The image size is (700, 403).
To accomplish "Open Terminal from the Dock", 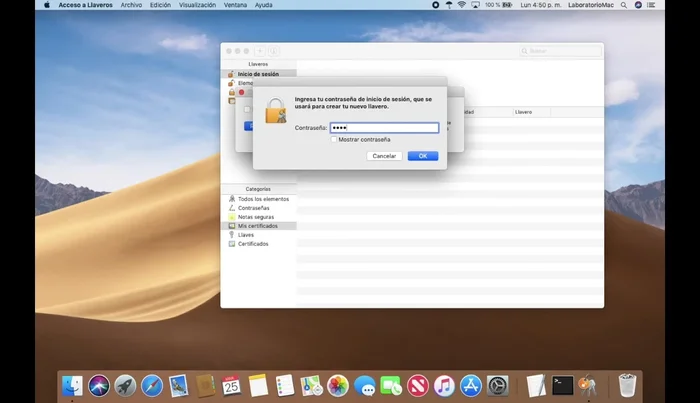I will point(563,385).
